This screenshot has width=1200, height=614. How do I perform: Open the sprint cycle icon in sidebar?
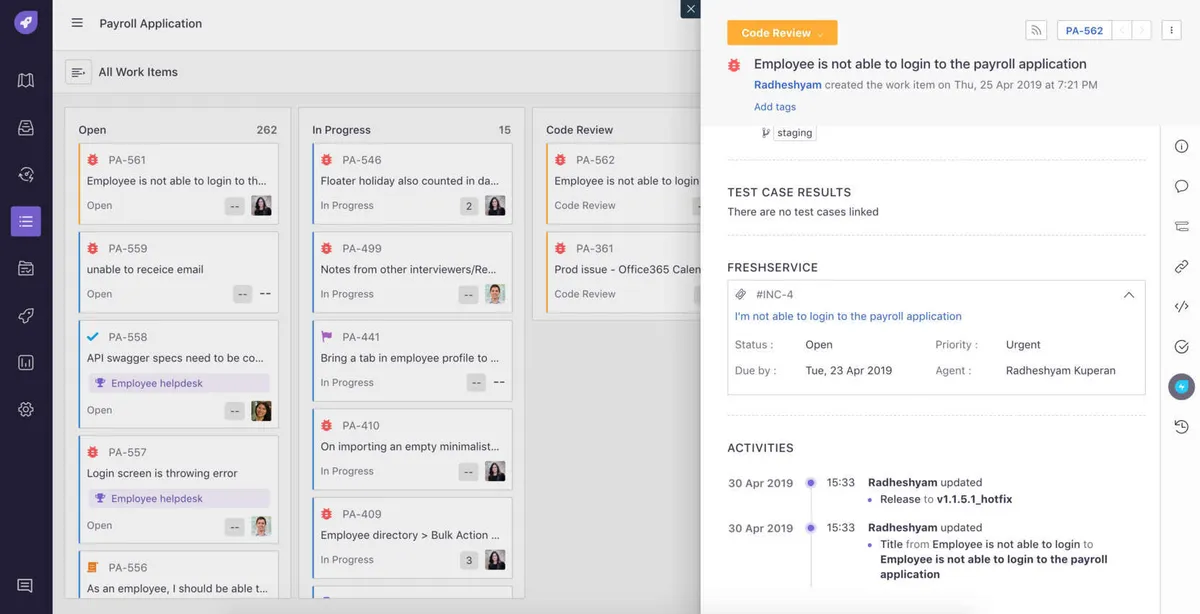[x=26, y=174]
